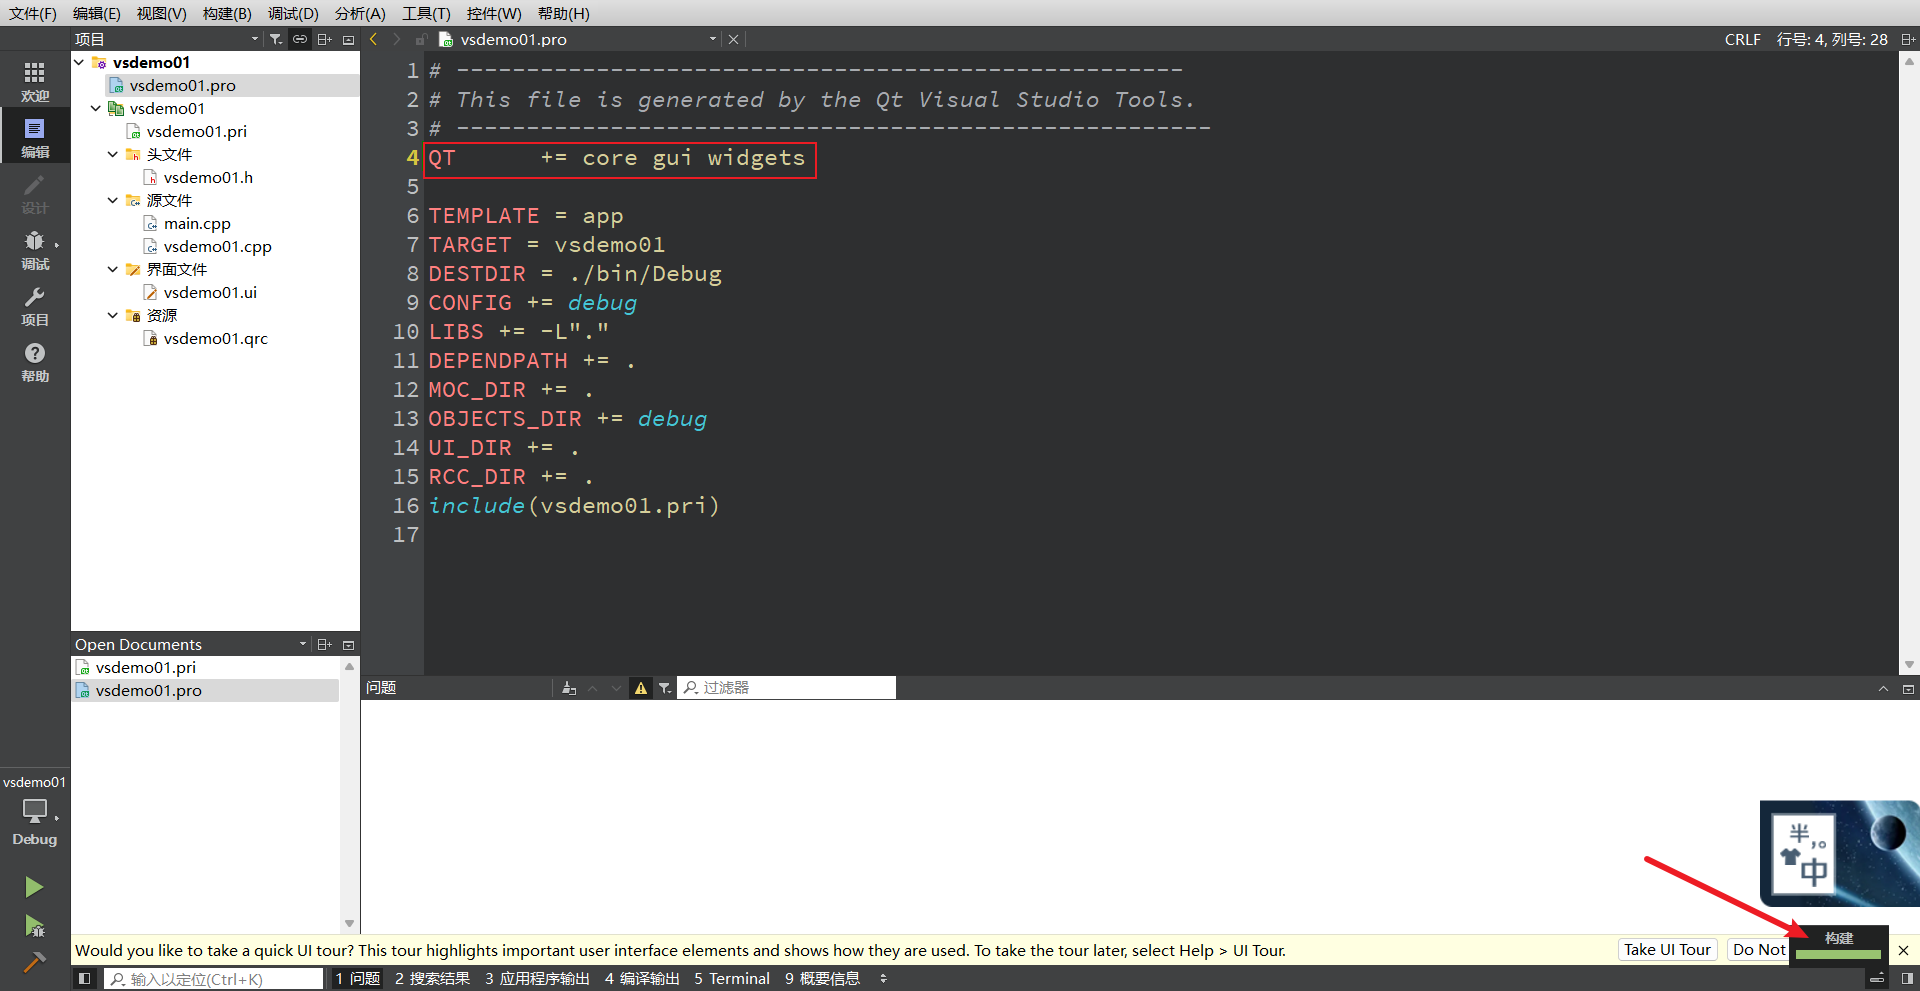Build project with hammer icon

34,962
